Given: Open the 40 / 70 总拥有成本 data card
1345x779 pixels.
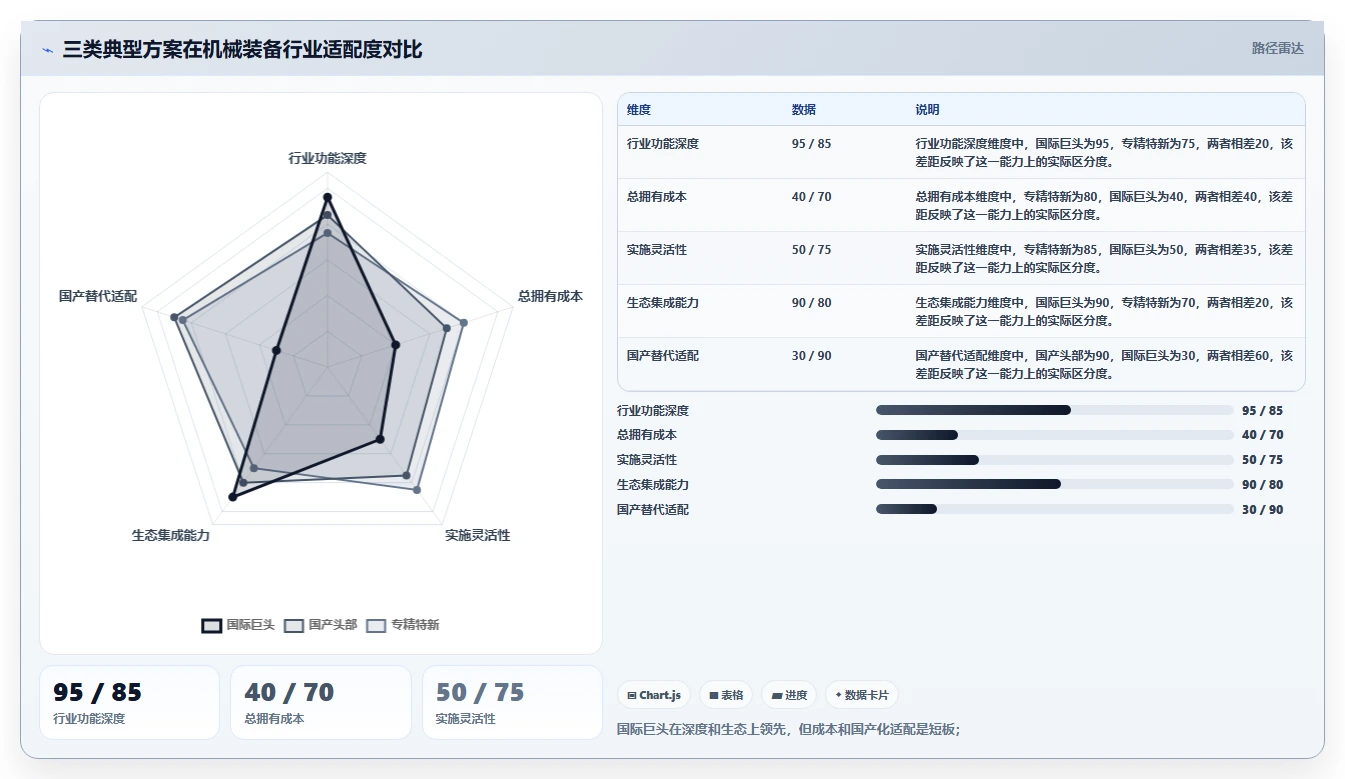Looking at the screenshot, I should [x=321, y=702].
